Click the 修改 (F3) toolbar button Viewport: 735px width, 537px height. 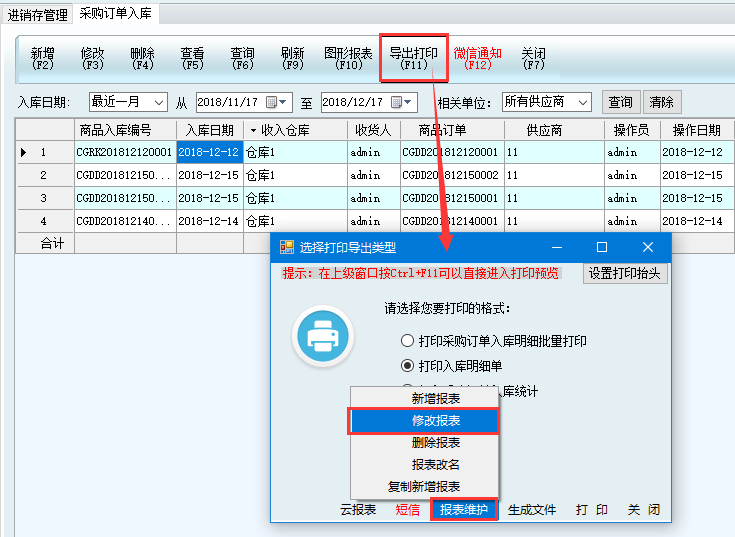click(93, 58)
